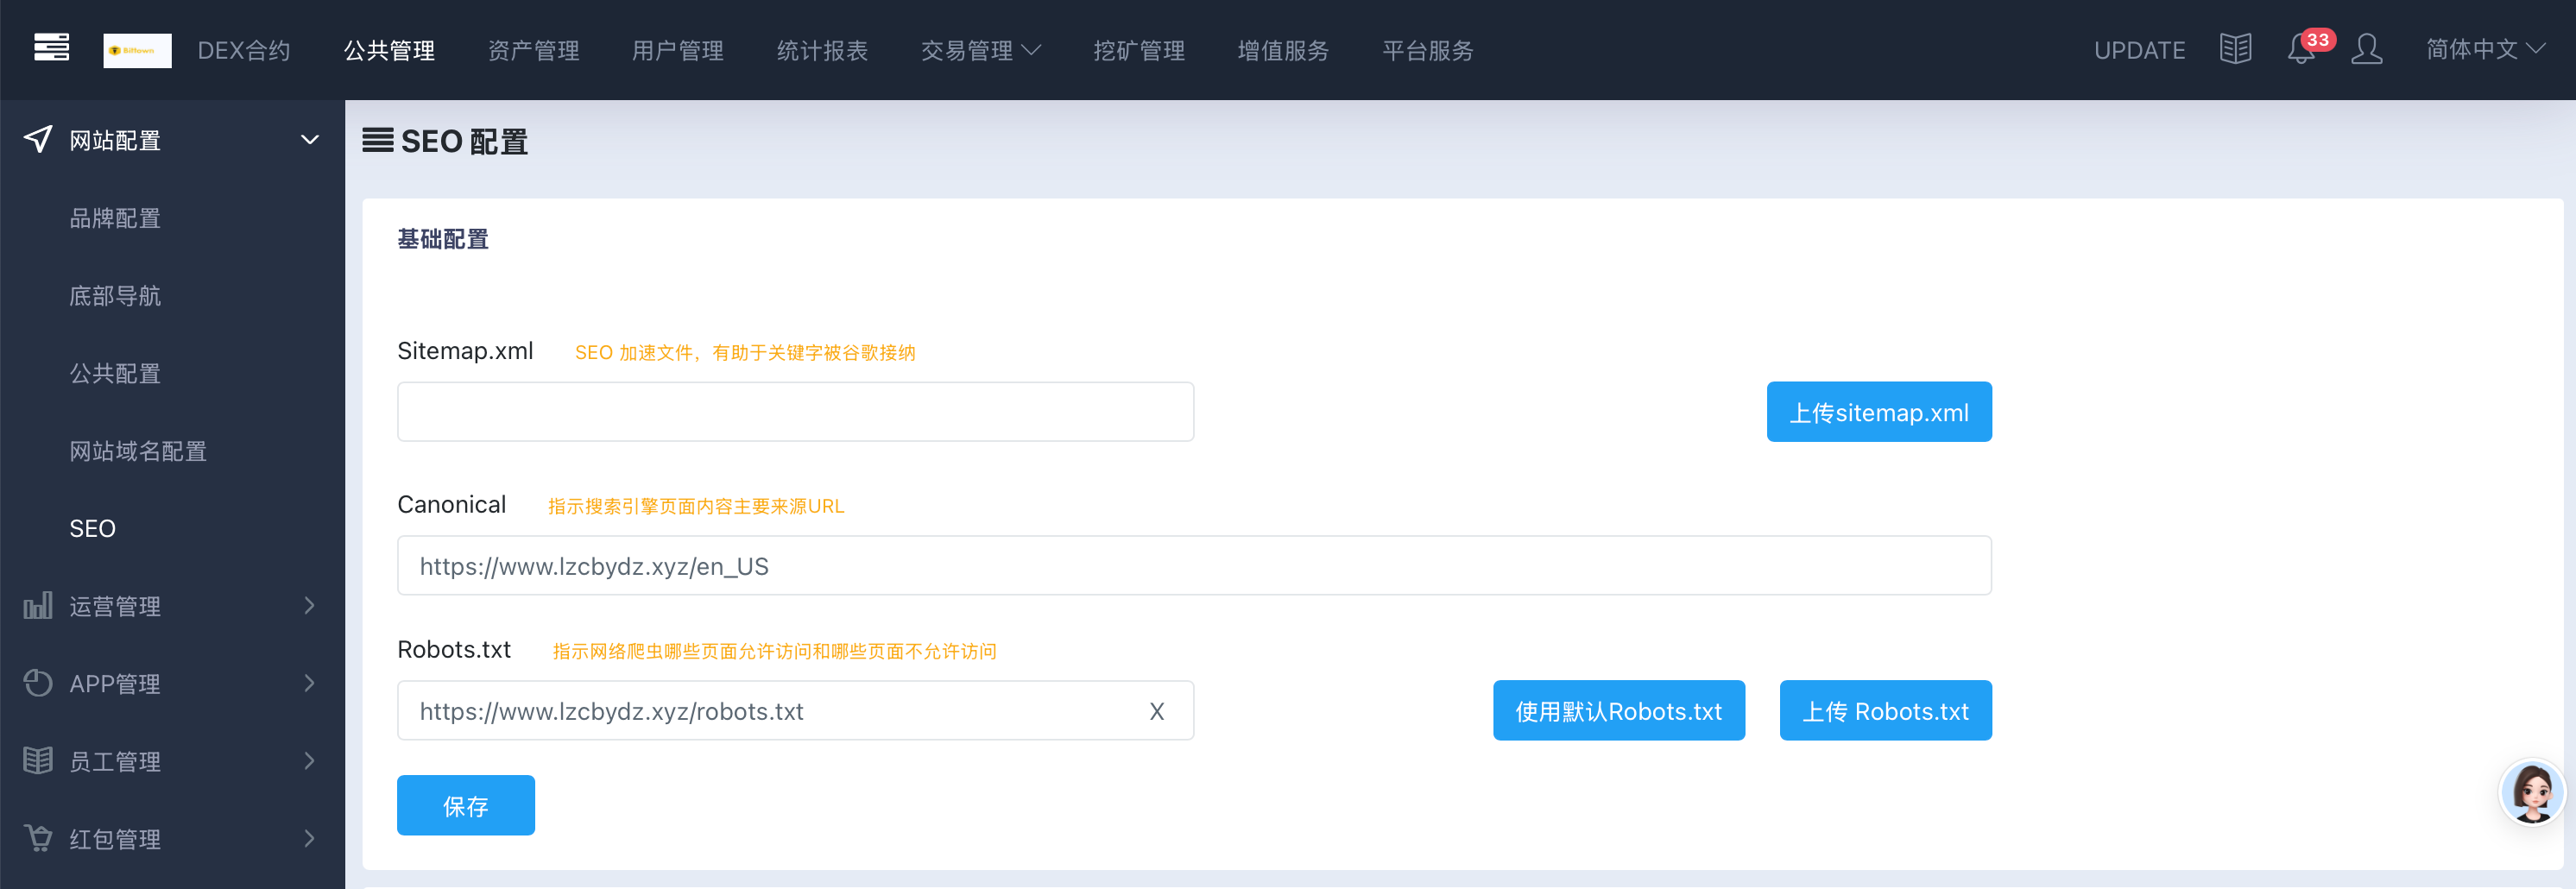The height and width of the screenshot is (889, 2576).
Task: Click the Biltown logo in header
Action: pyautogui.click(x=137, y=50)
